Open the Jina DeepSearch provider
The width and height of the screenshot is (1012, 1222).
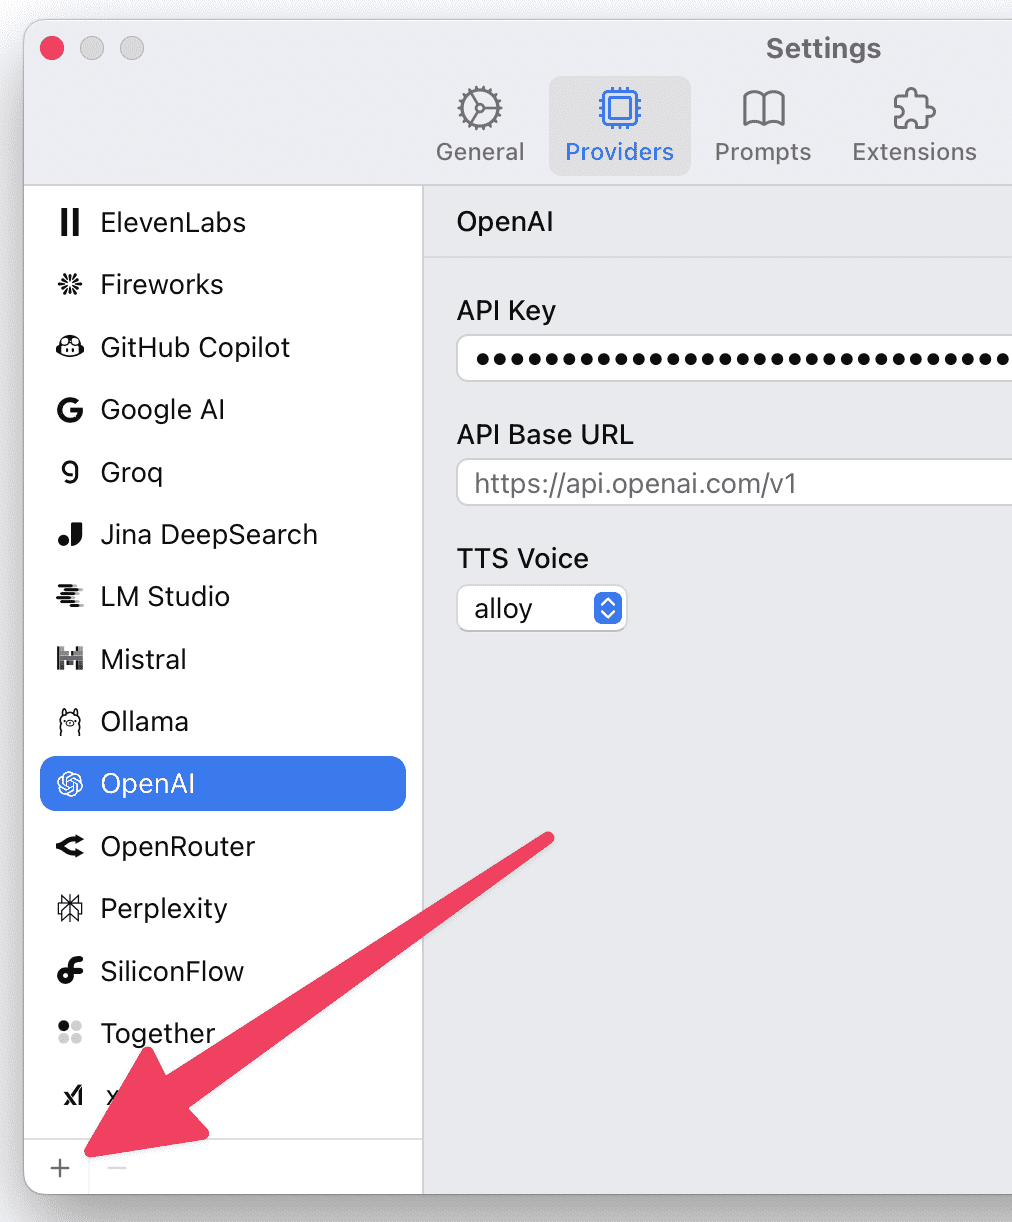tap(223, 535)
